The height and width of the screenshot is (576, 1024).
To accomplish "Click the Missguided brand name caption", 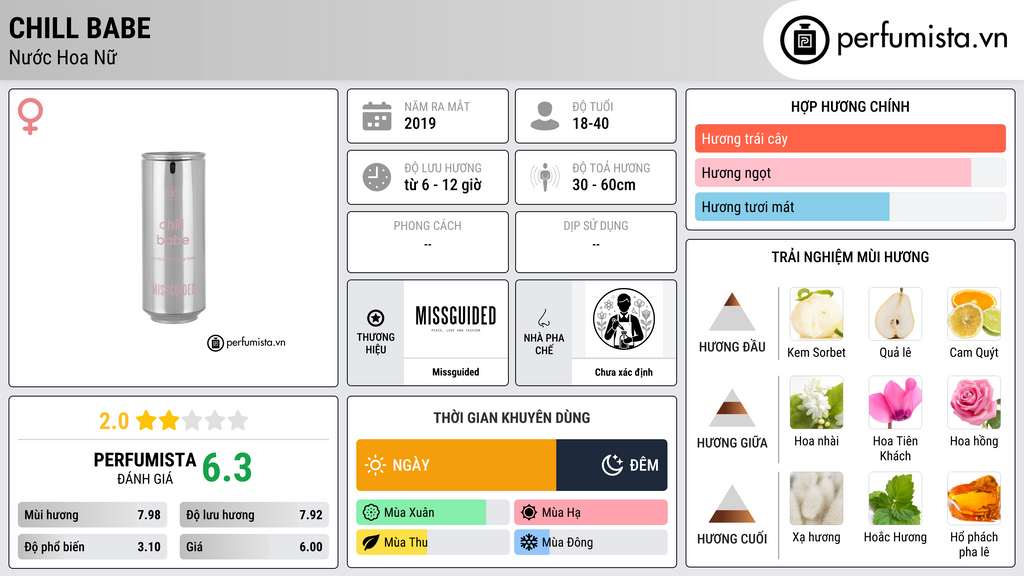I will 456,372.
